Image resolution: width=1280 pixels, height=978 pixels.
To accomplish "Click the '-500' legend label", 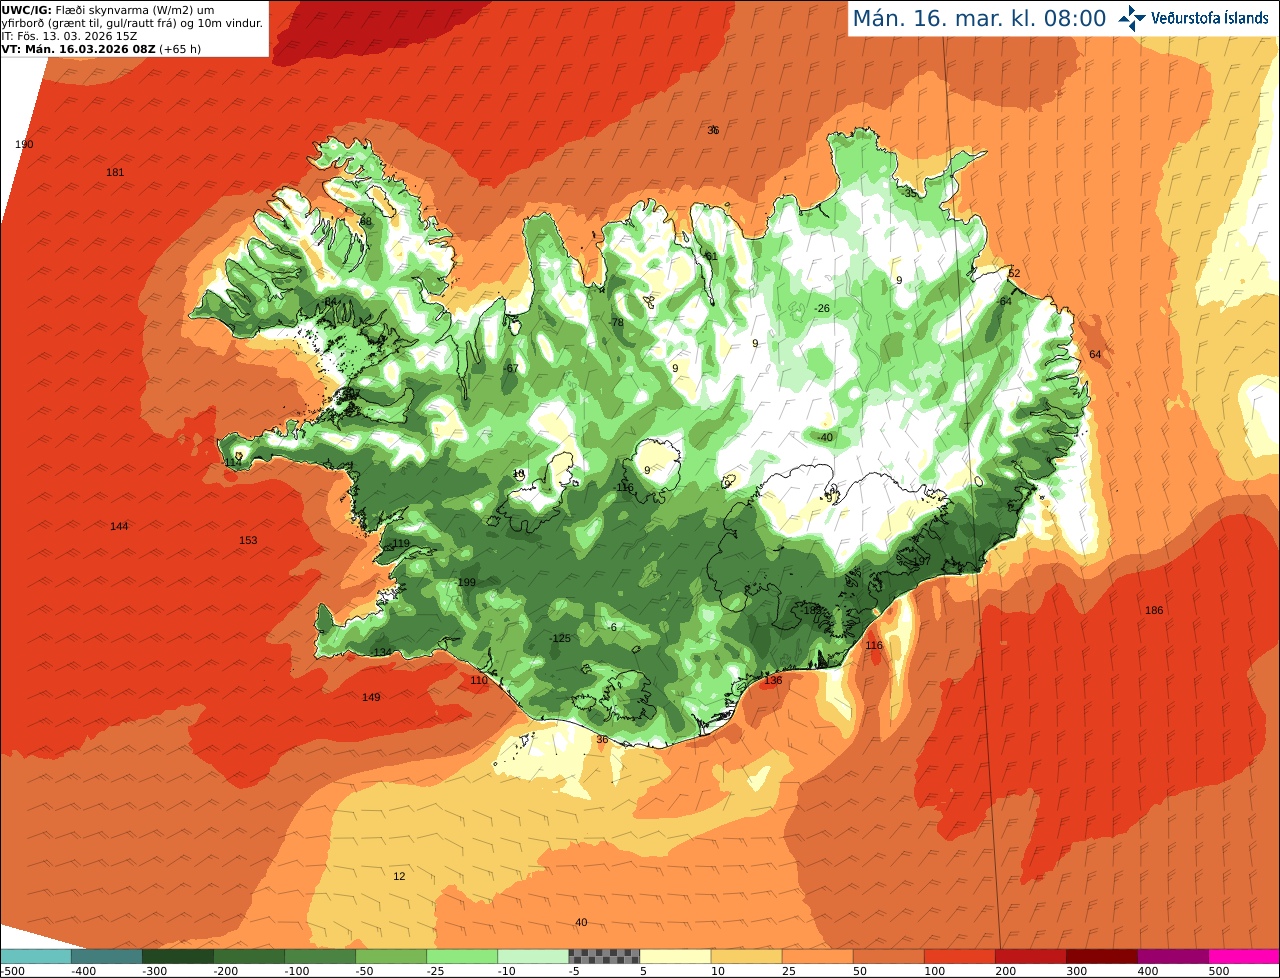I will pyautogui.click(x=12, y=971).
